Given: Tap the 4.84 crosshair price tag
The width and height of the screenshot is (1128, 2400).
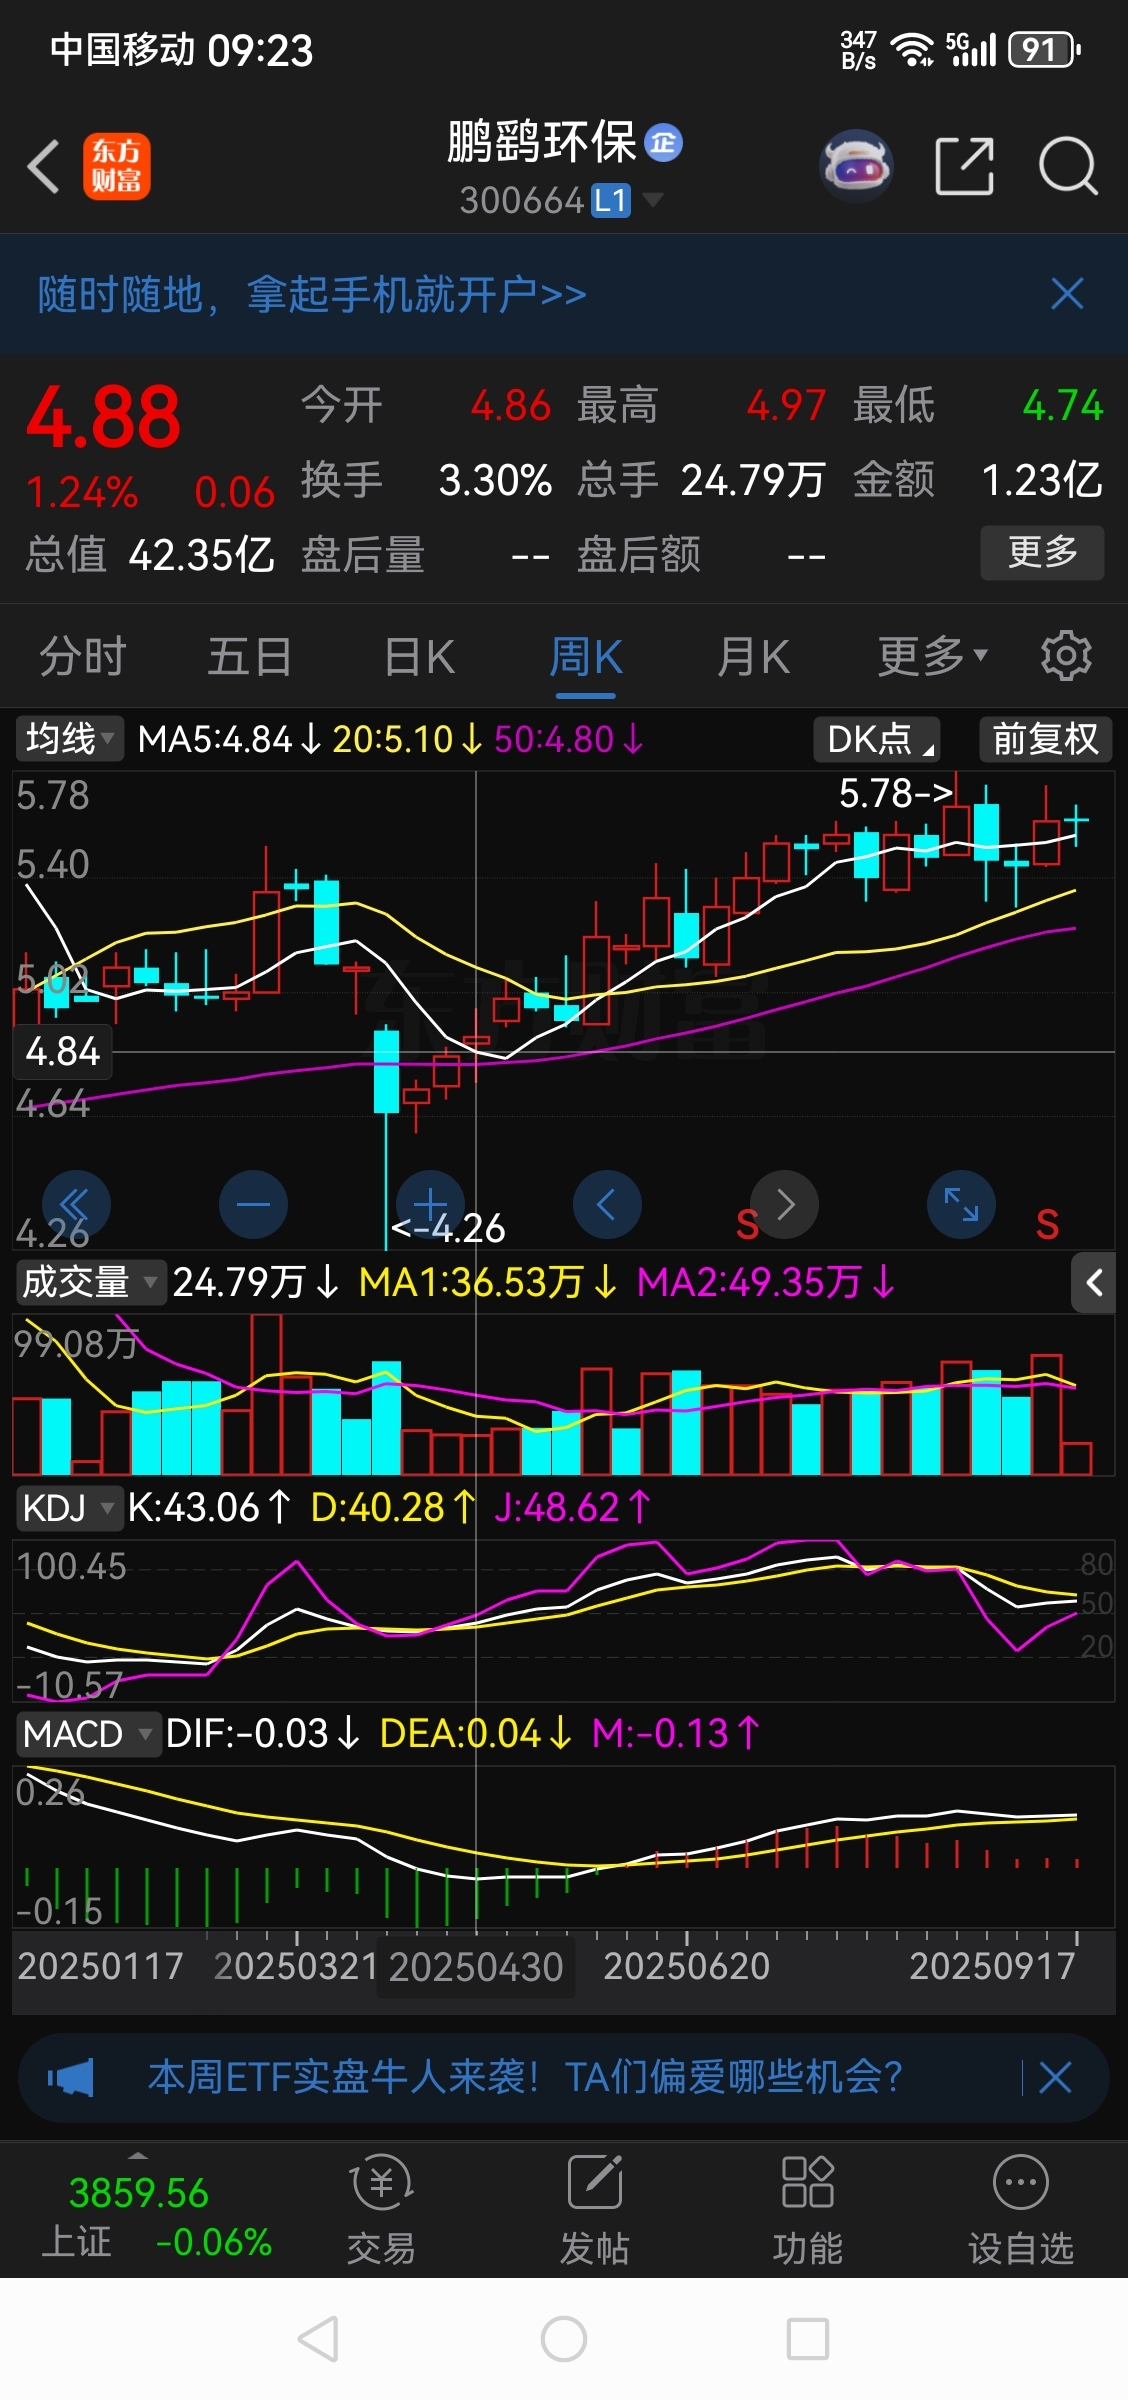Looking at the screenshot, I should coord(62,1052).
